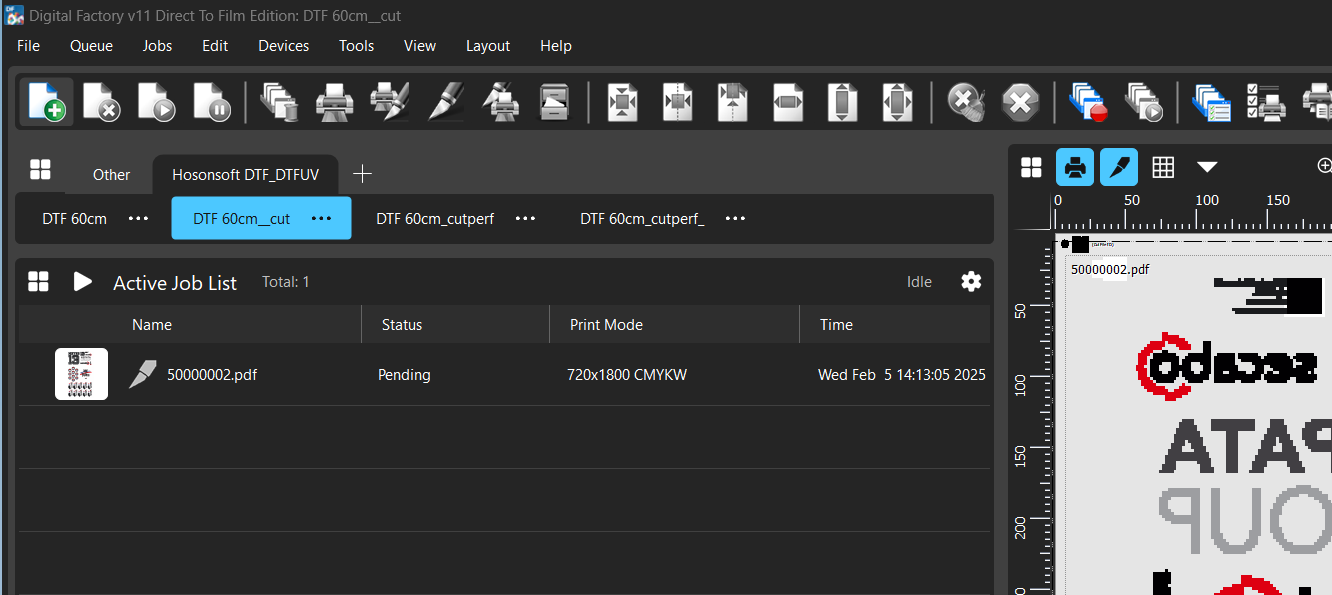1332x595 pixels.
Task: Select the DTF 60cm queue button
Action: point(74,218)
